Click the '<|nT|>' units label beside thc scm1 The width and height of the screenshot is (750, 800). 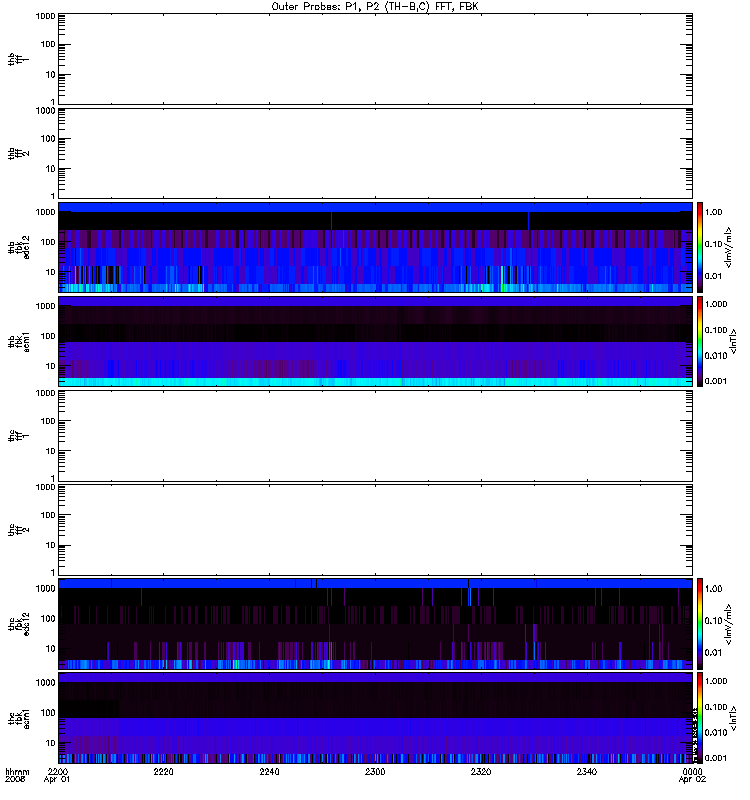coord(734,718)
